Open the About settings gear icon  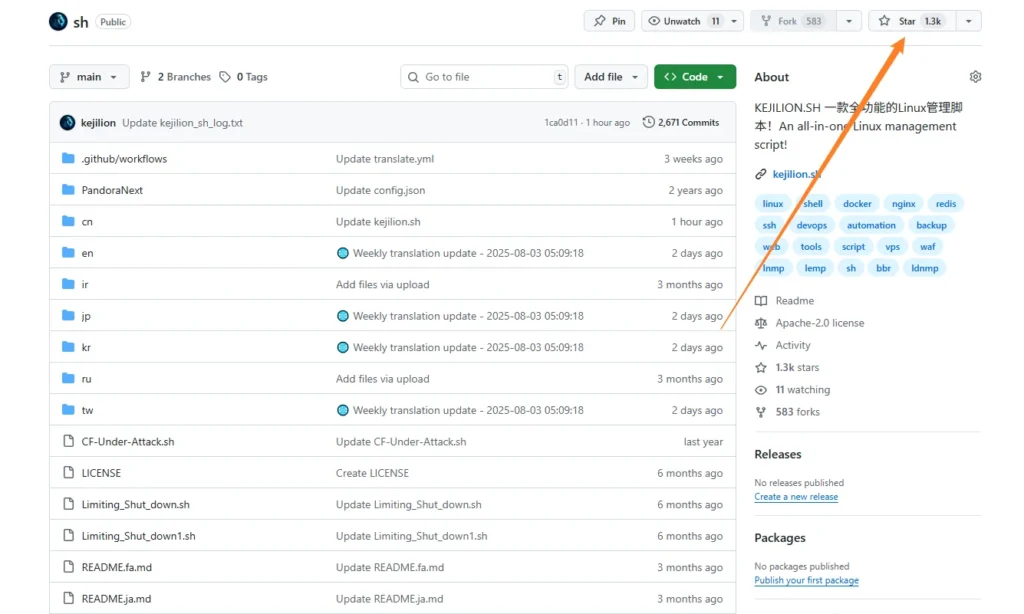point(975,76)
